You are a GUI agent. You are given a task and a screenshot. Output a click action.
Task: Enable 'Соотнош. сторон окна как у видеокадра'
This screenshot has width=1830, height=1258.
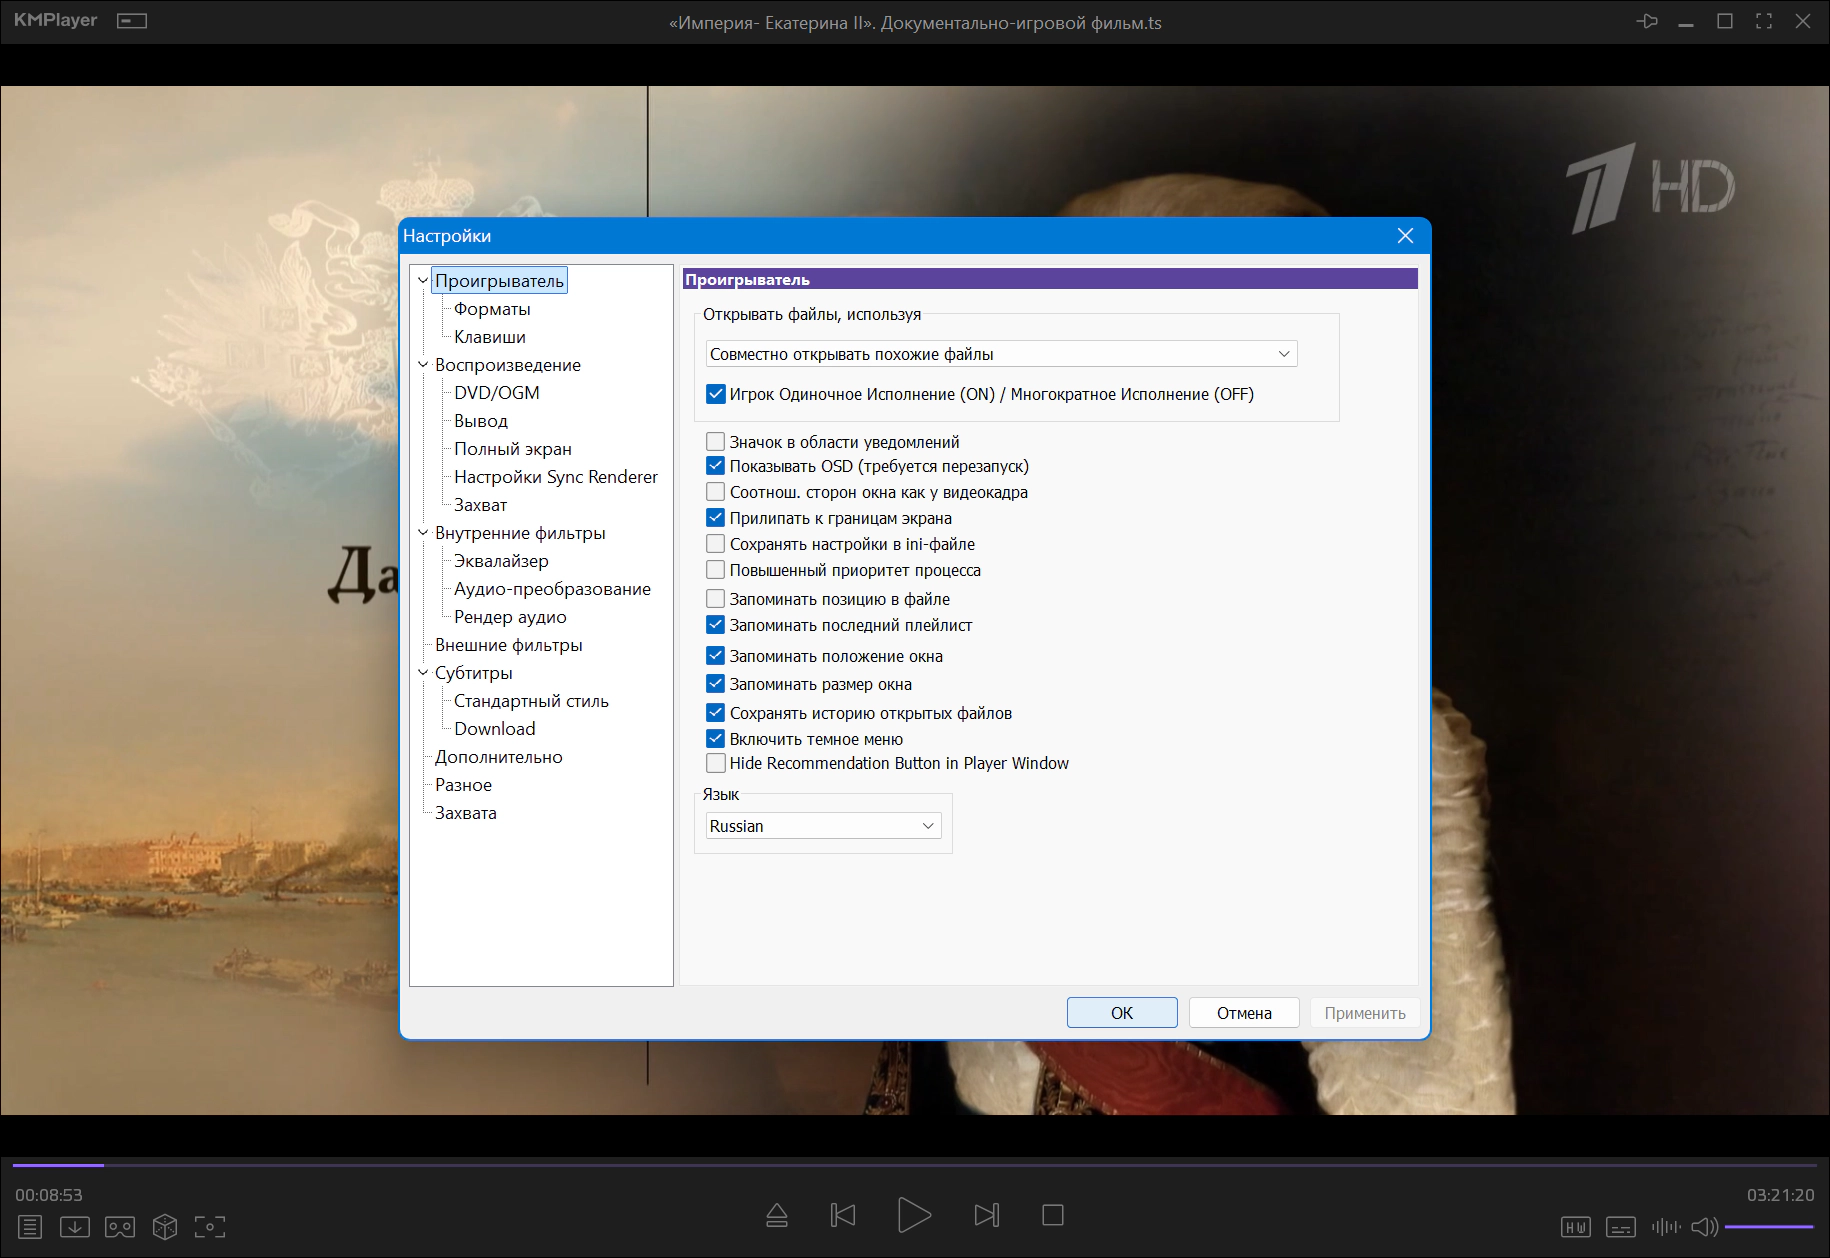click(x=716, y=492)
